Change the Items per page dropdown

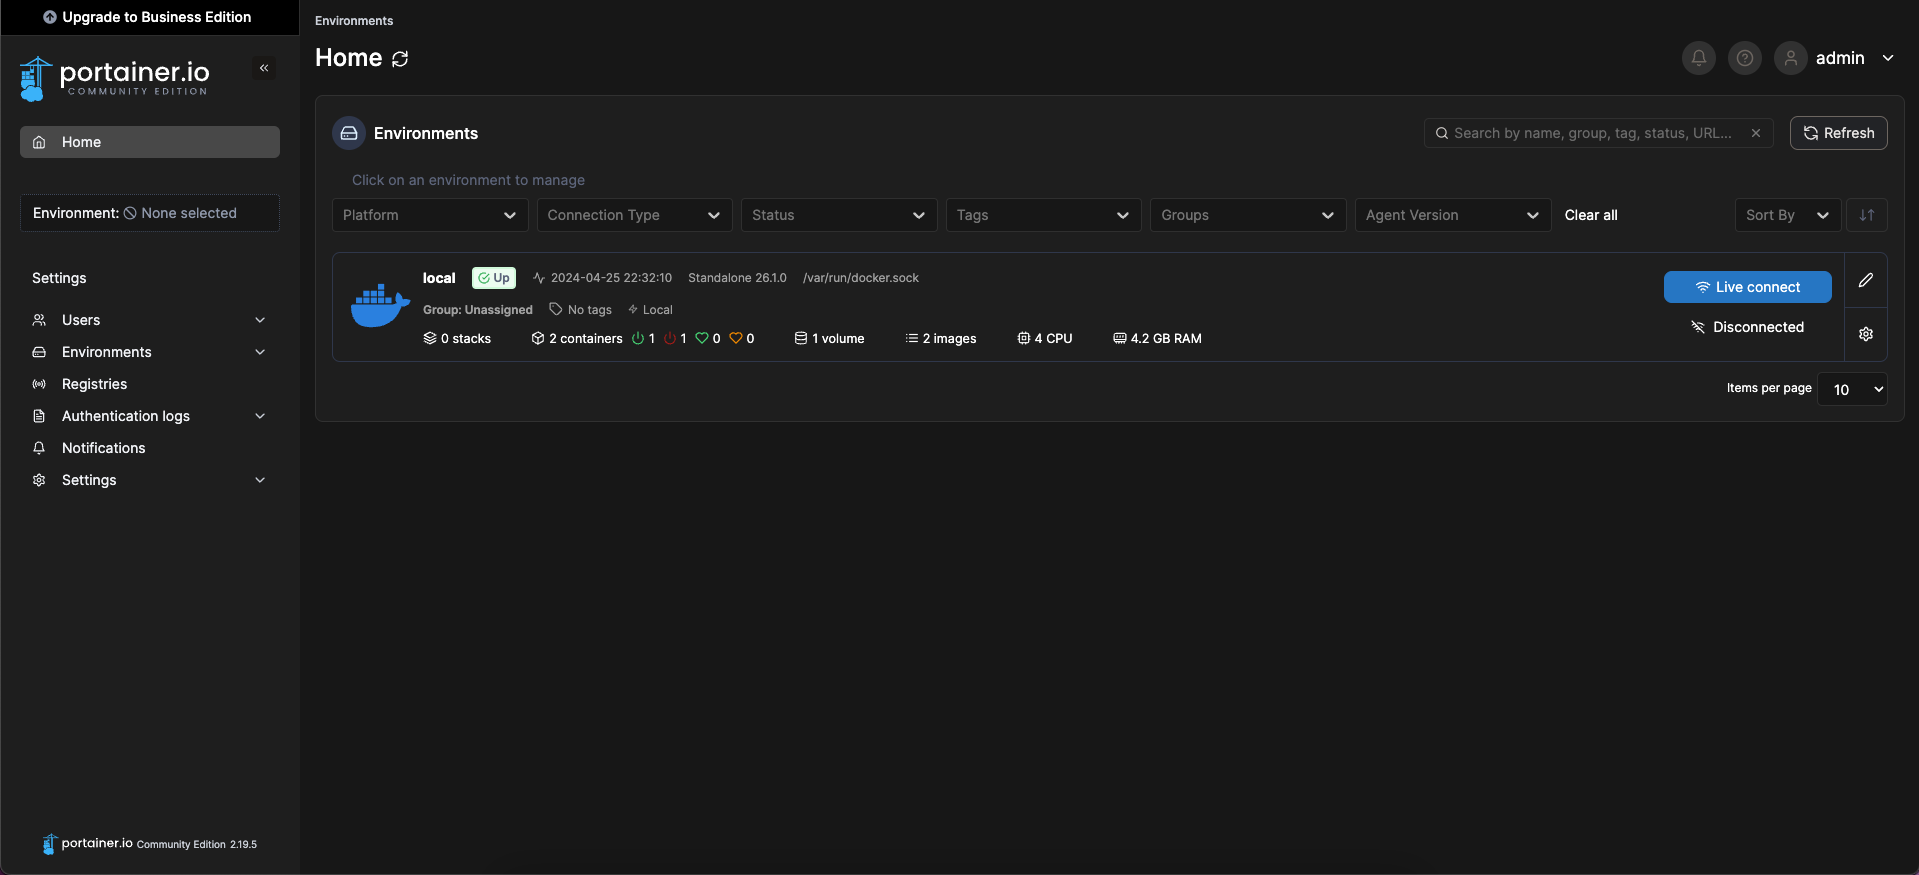(1852, 389)
